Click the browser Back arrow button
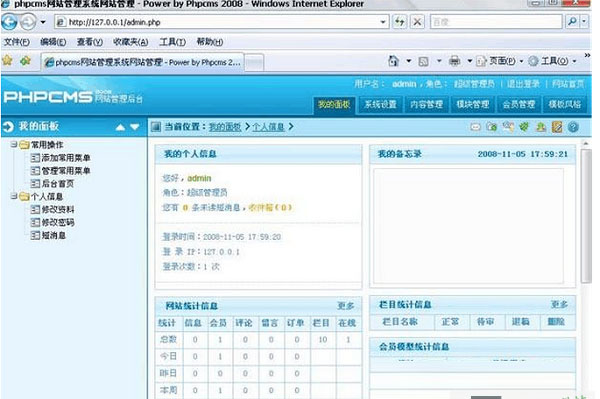Screen dimensions: 600x399 click(x=10, y=22)
